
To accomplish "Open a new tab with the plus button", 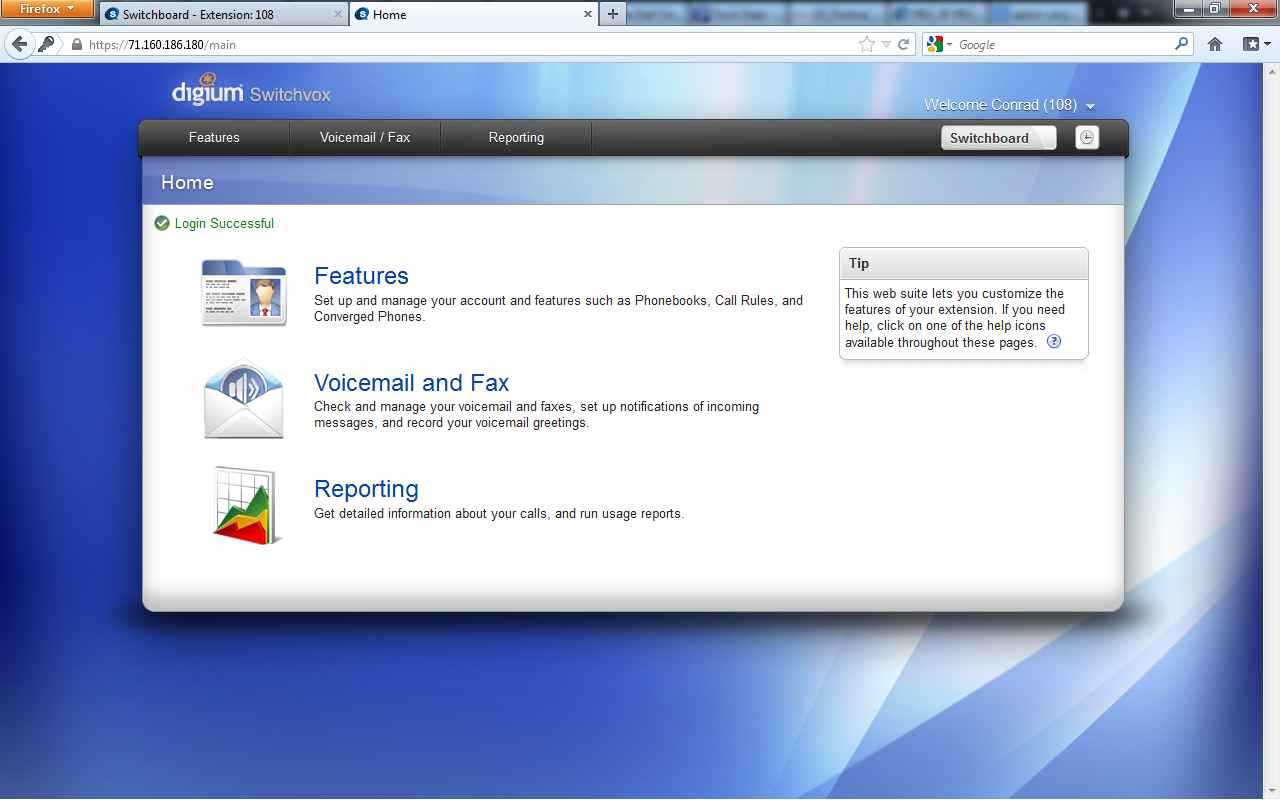I will click(613, 14).
